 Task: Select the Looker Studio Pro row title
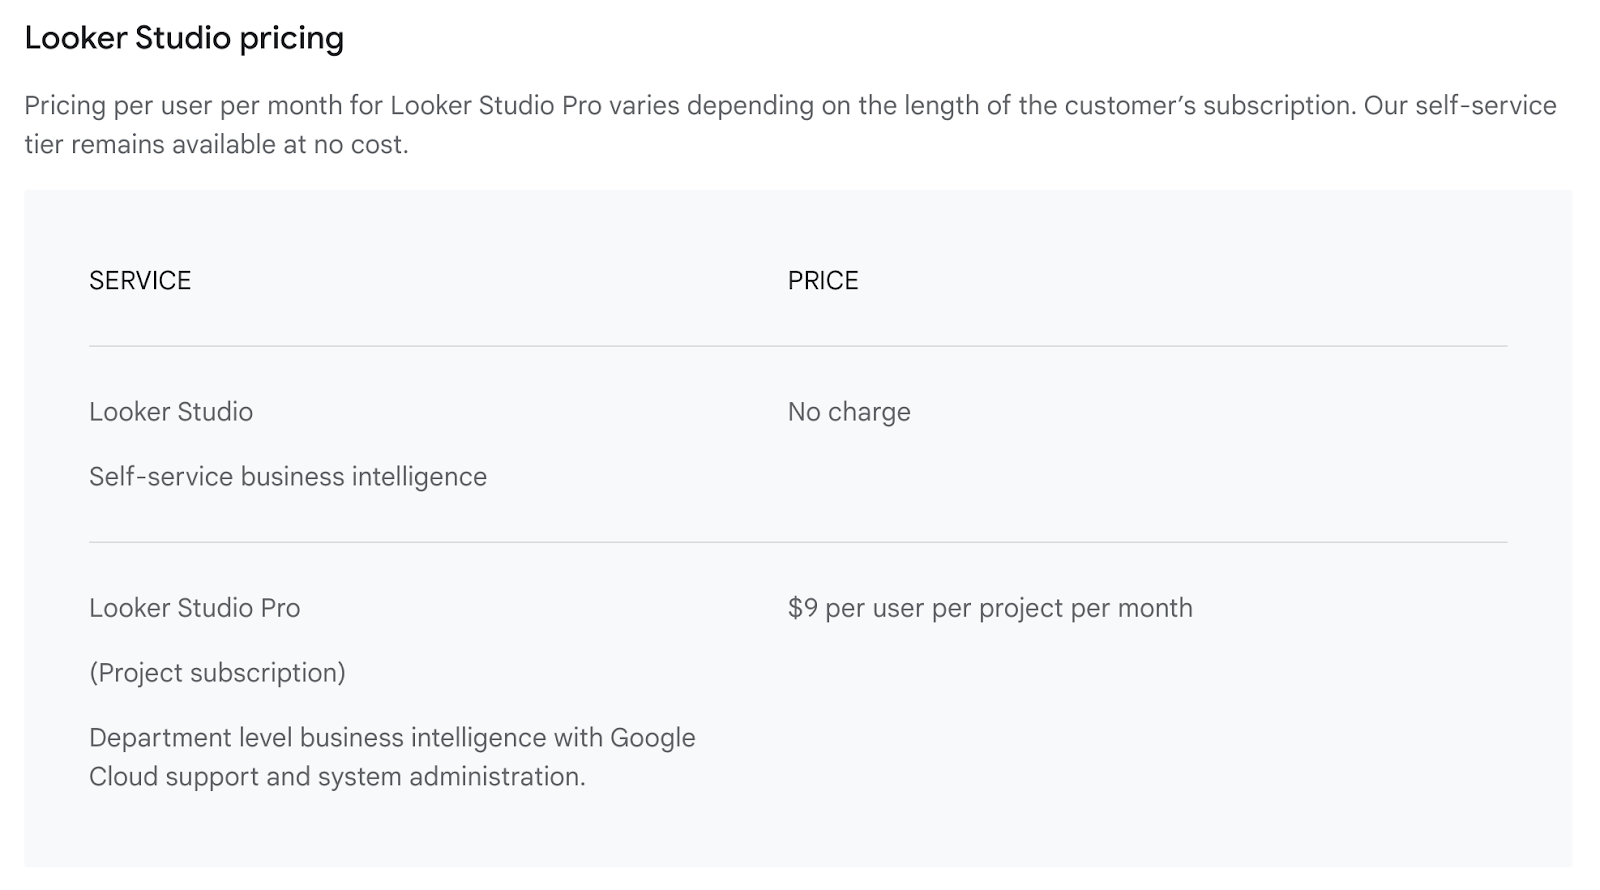coord(195,608)
